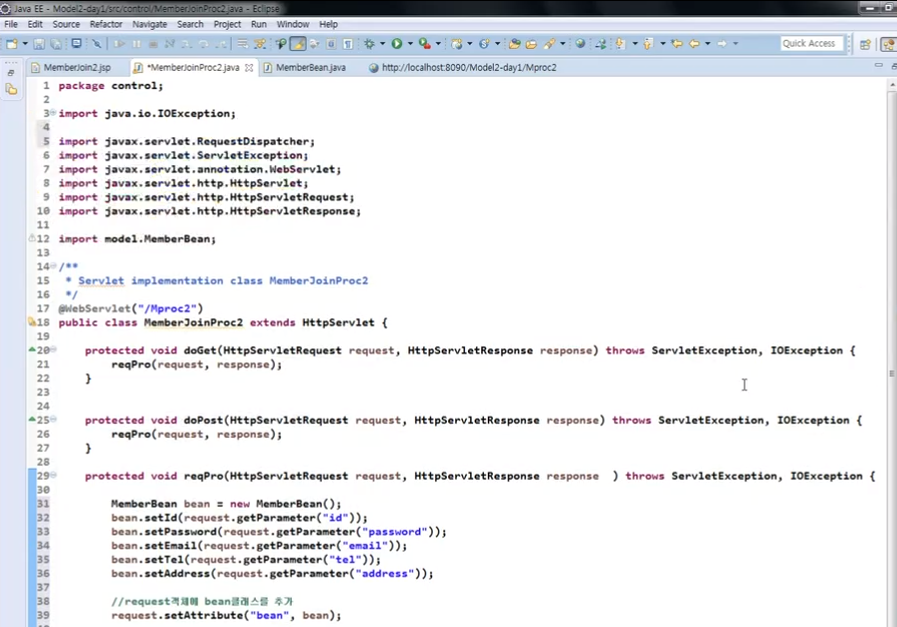Image resolution: width=897 pixels, height=627 pixels.
Task: Collapse Javadoc comment at line 14
Action: point(53,266)
